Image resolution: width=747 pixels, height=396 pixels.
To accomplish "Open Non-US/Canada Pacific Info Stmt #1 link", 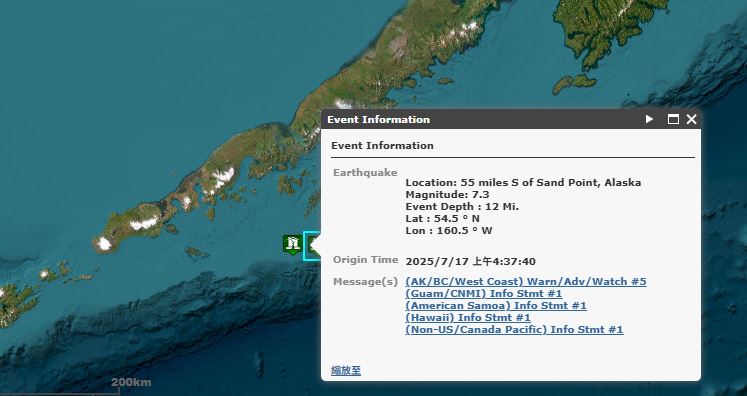I will (514, 329).
